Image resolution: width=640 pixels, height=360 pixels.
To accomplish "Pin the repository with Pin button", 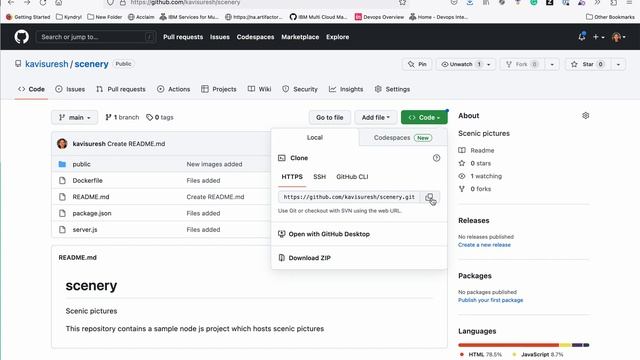I will coord(417,64).
